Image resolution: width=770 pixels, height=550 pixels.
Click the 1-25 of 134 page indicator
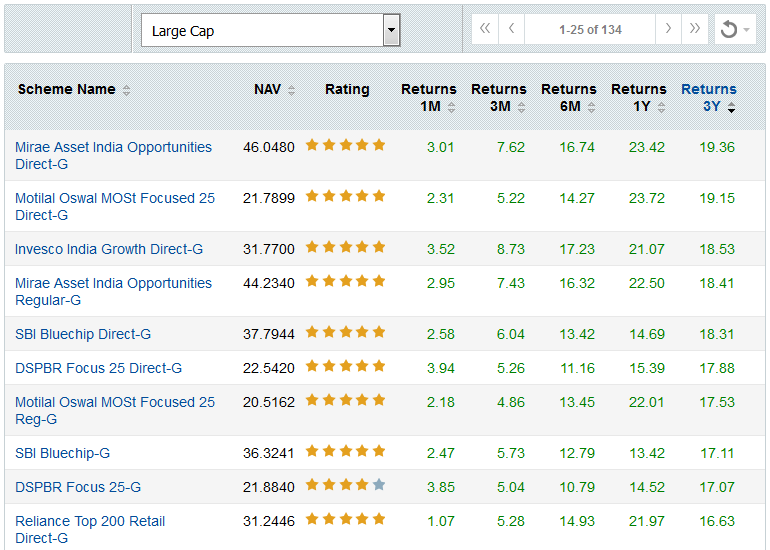click(x=590, y=29)
